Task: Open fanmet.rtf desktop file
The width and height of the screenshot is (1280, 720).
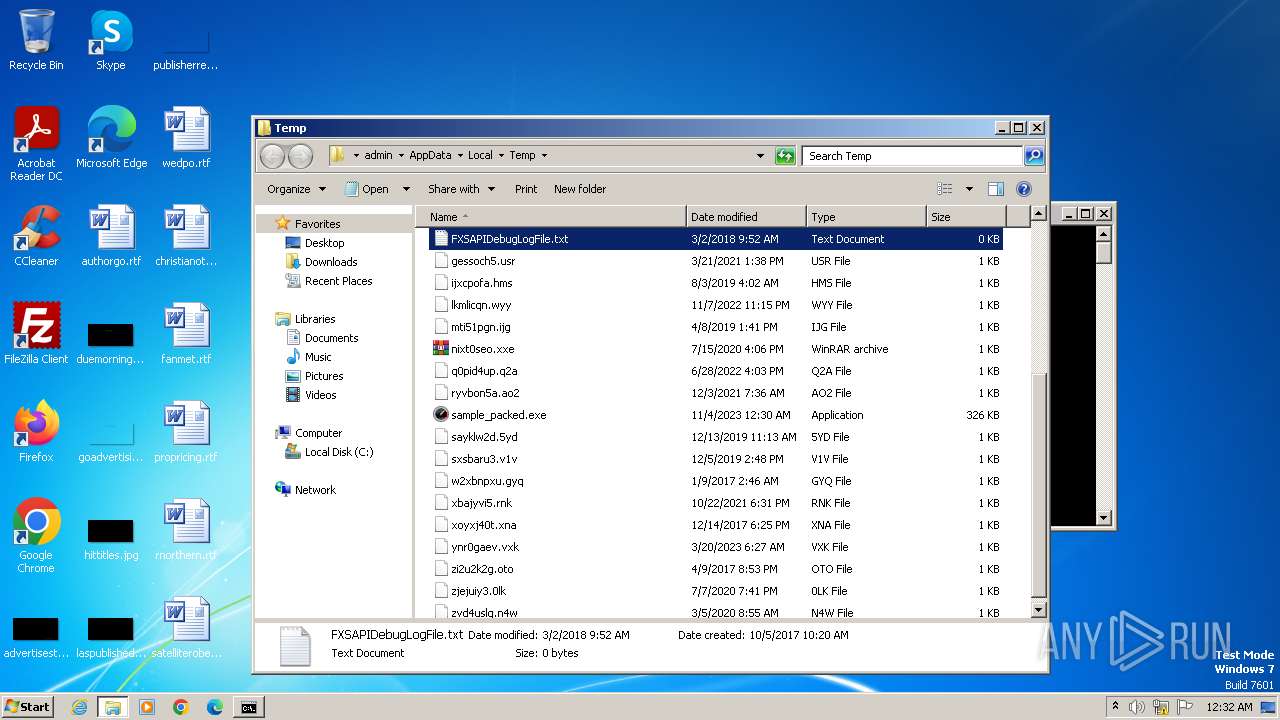Action: (x=186, y=334)
